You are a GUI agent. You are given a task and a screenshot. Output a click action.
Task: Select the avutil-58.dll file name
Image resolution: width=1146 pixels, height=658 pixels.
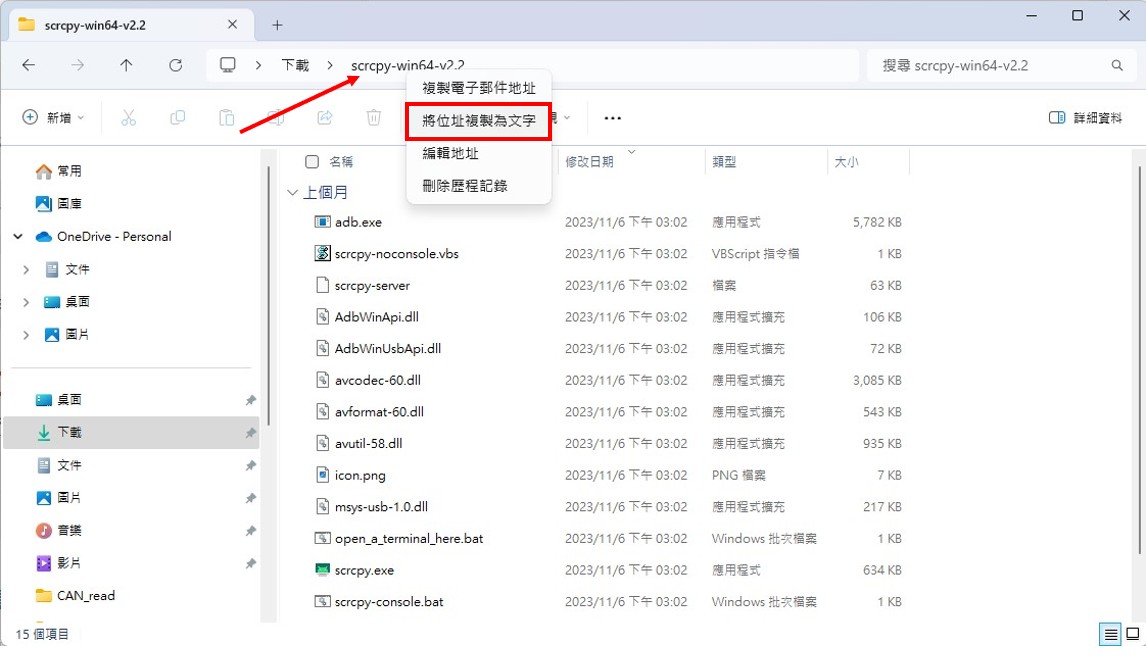[368, 443]
